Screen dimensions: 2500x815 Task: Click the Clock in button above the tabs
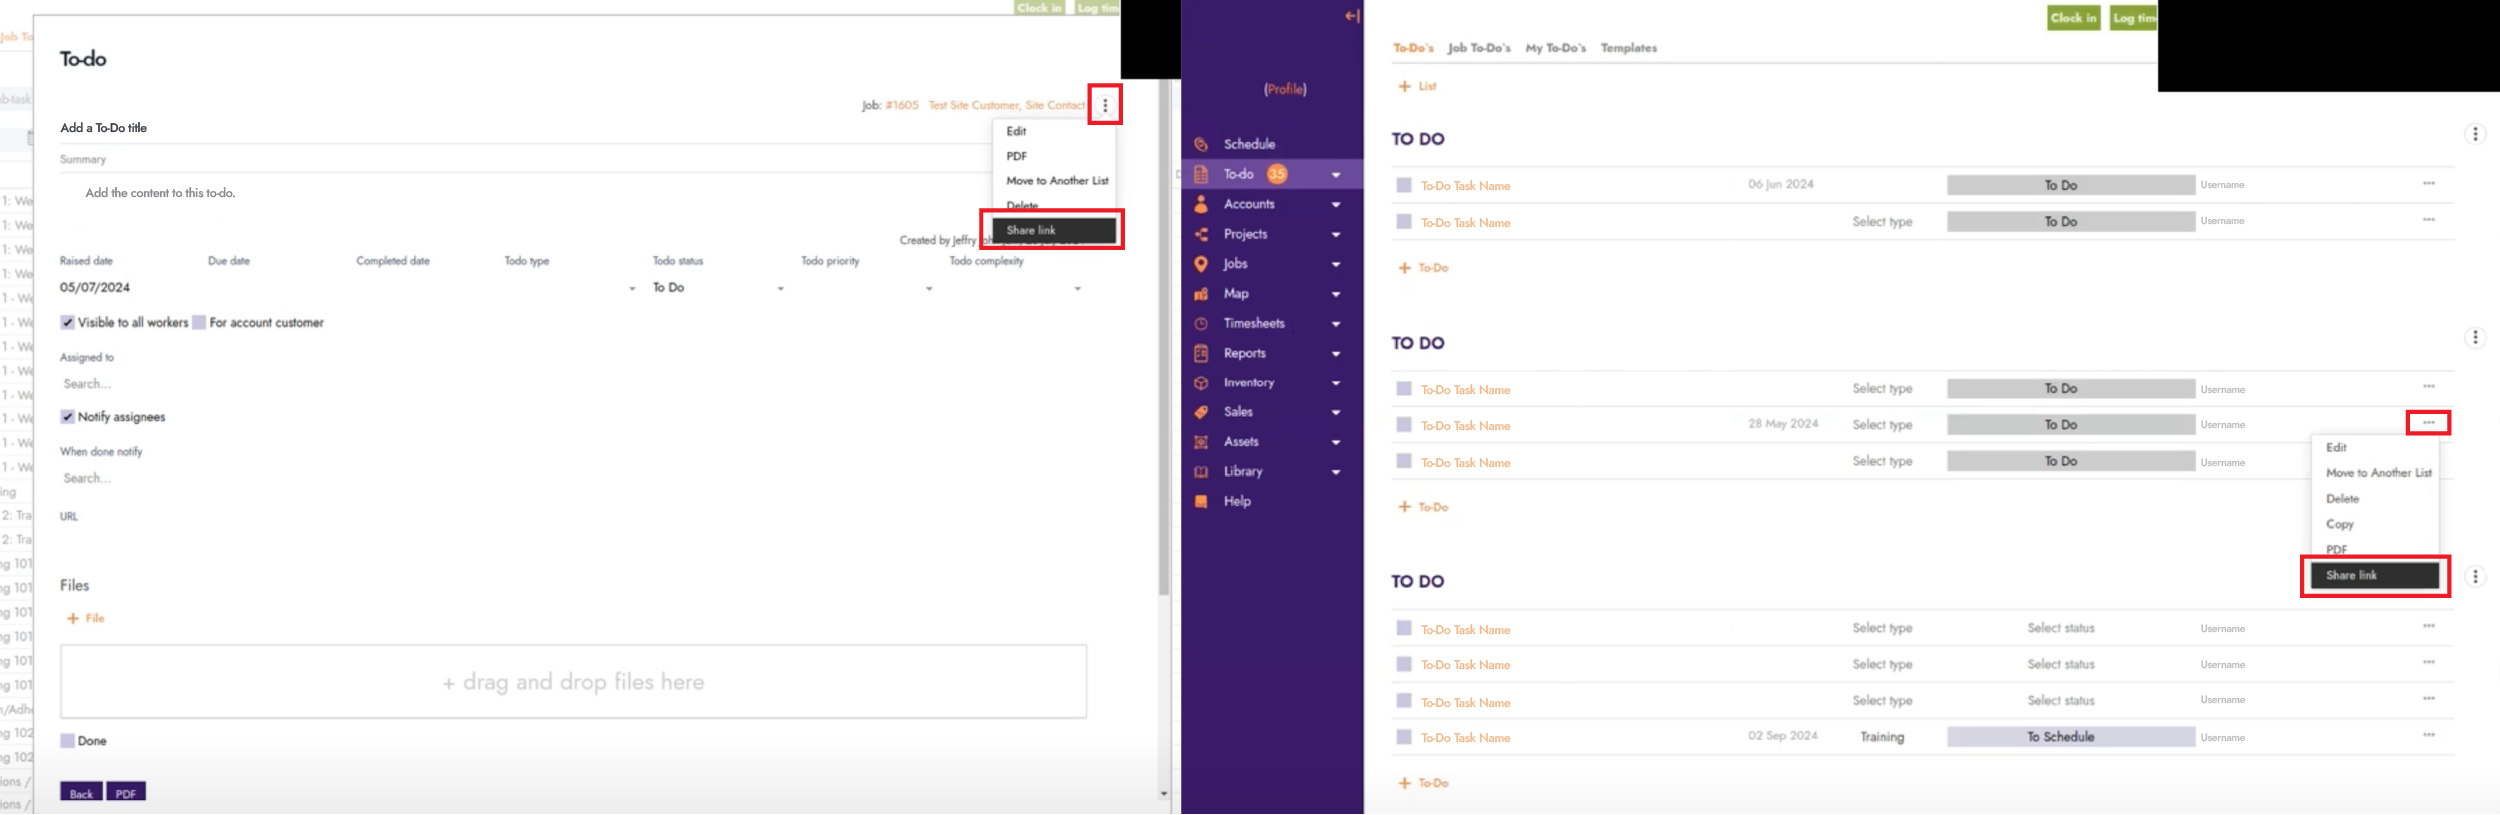pos(2073,18)
